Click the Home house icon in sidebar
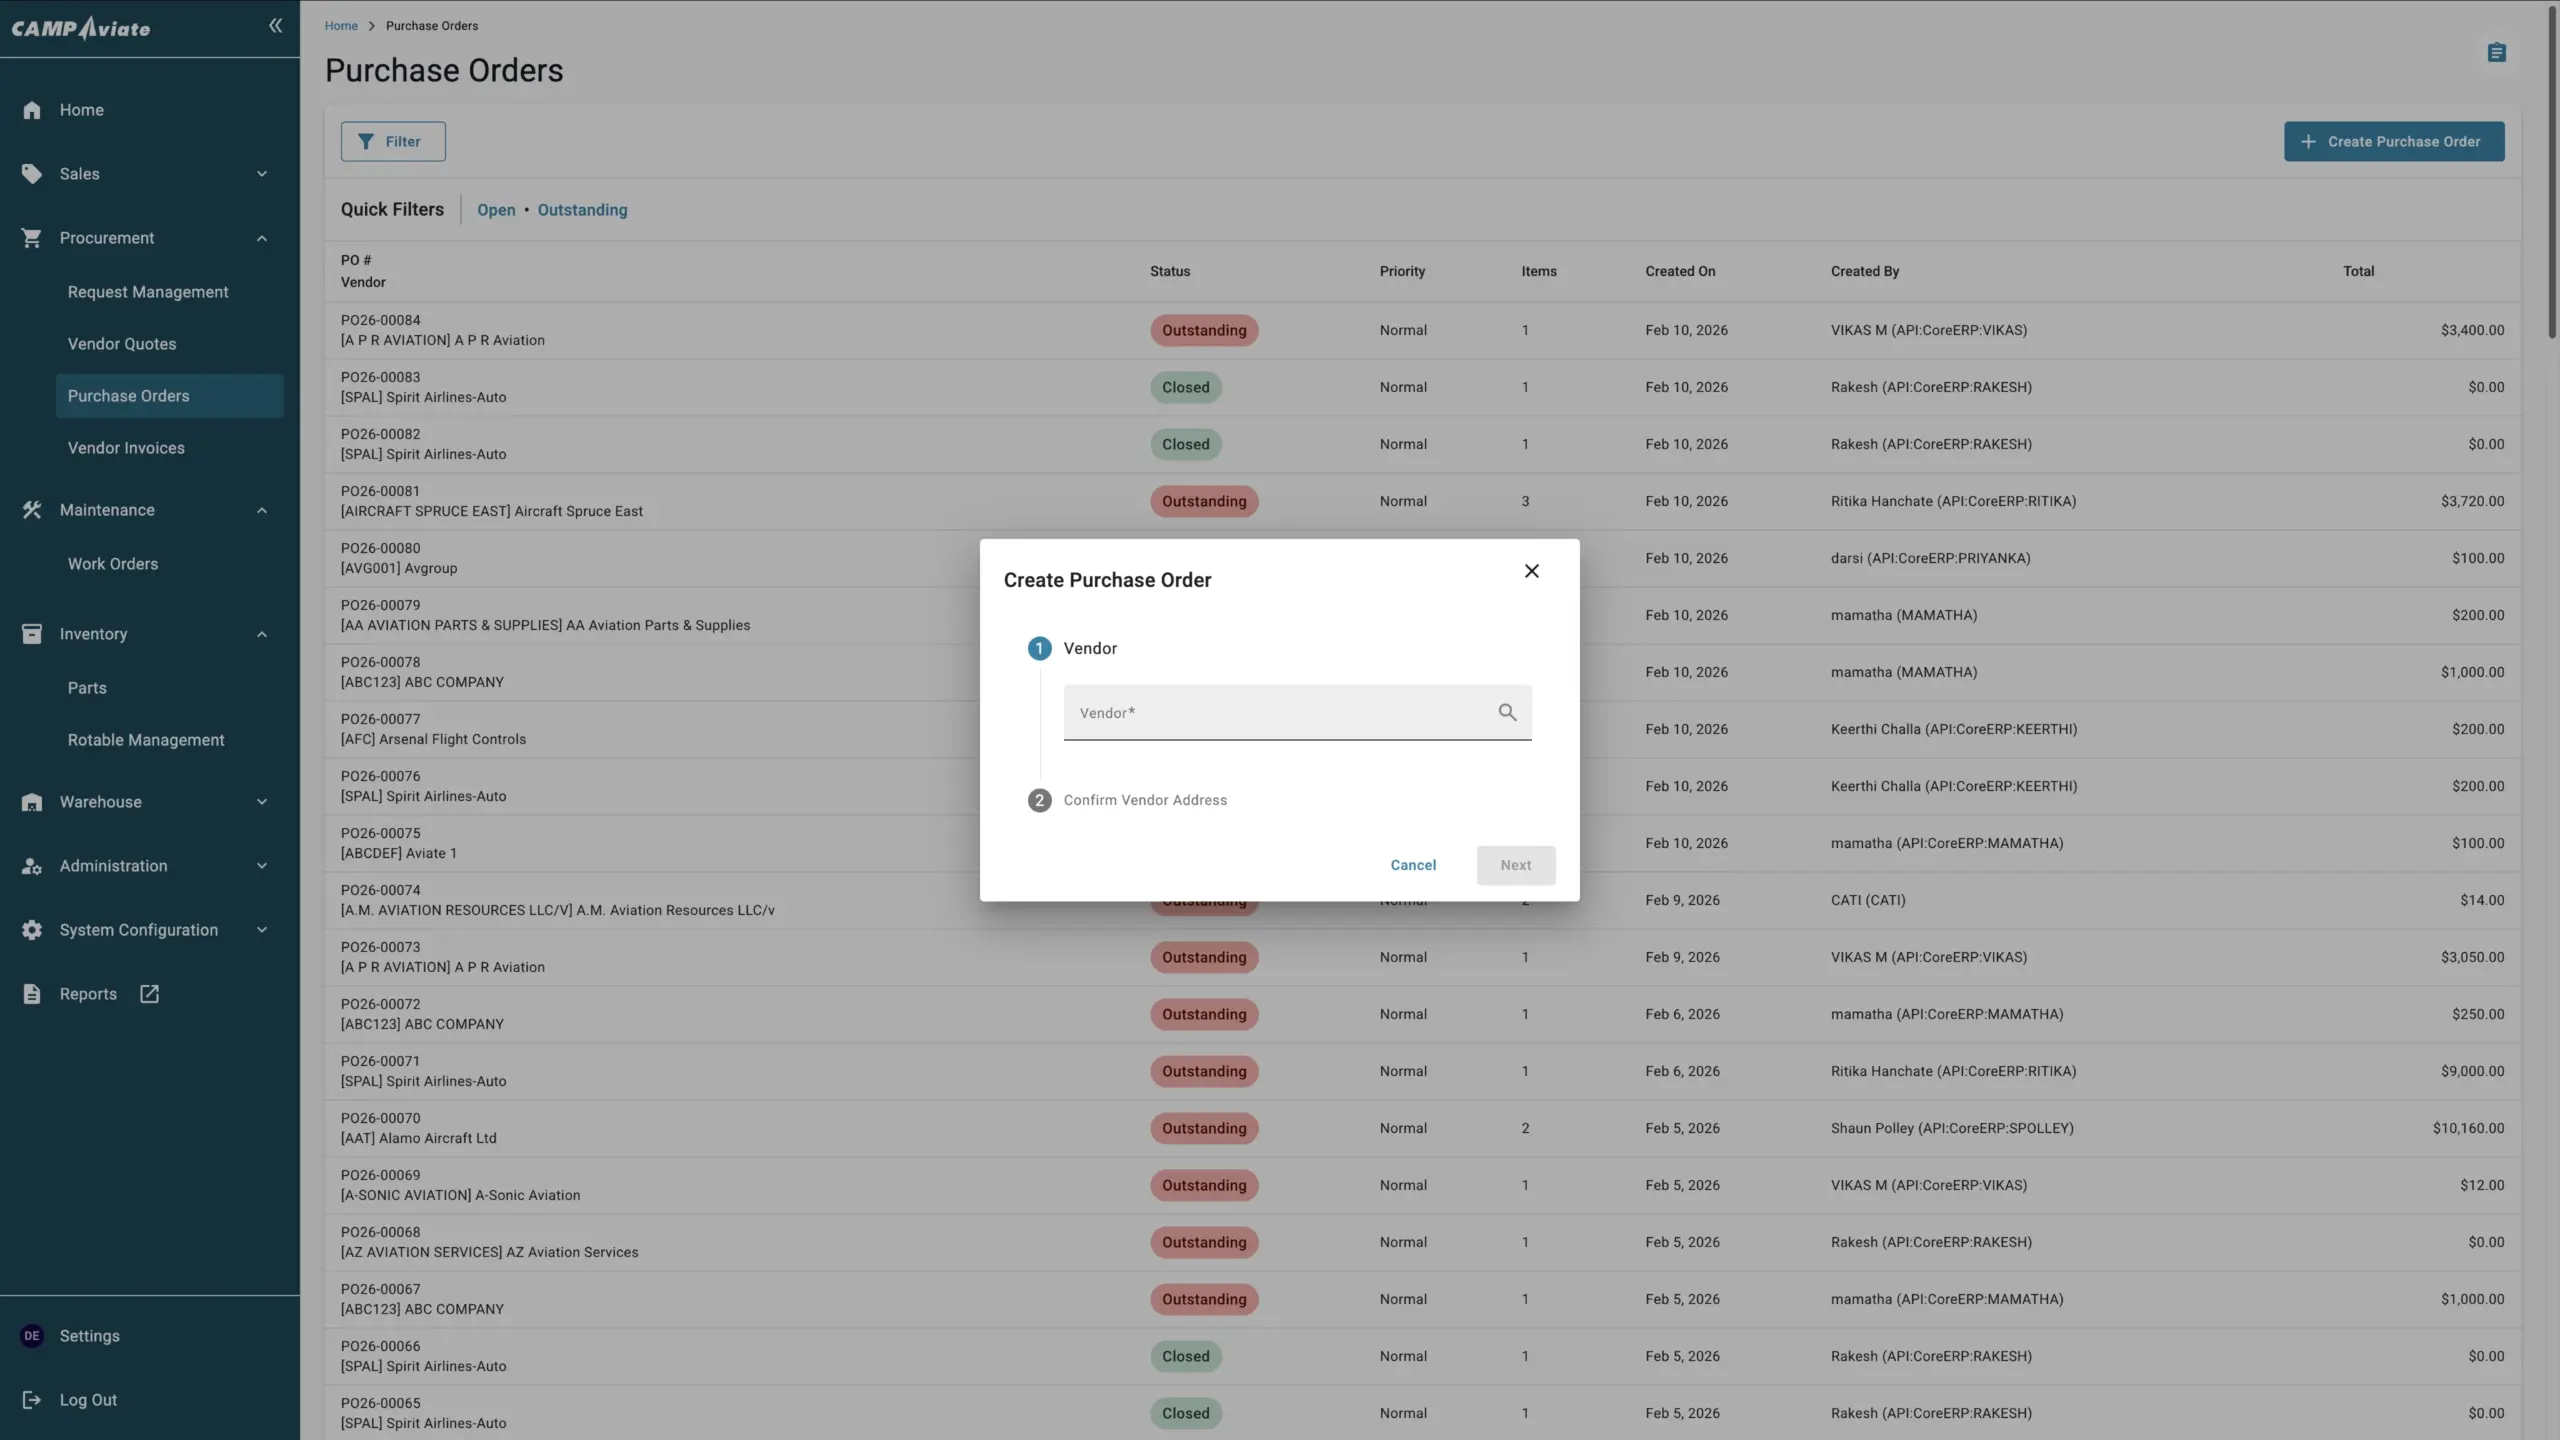The height and width of the screenshot is (1440, 2560). click(x=32, y=110)
